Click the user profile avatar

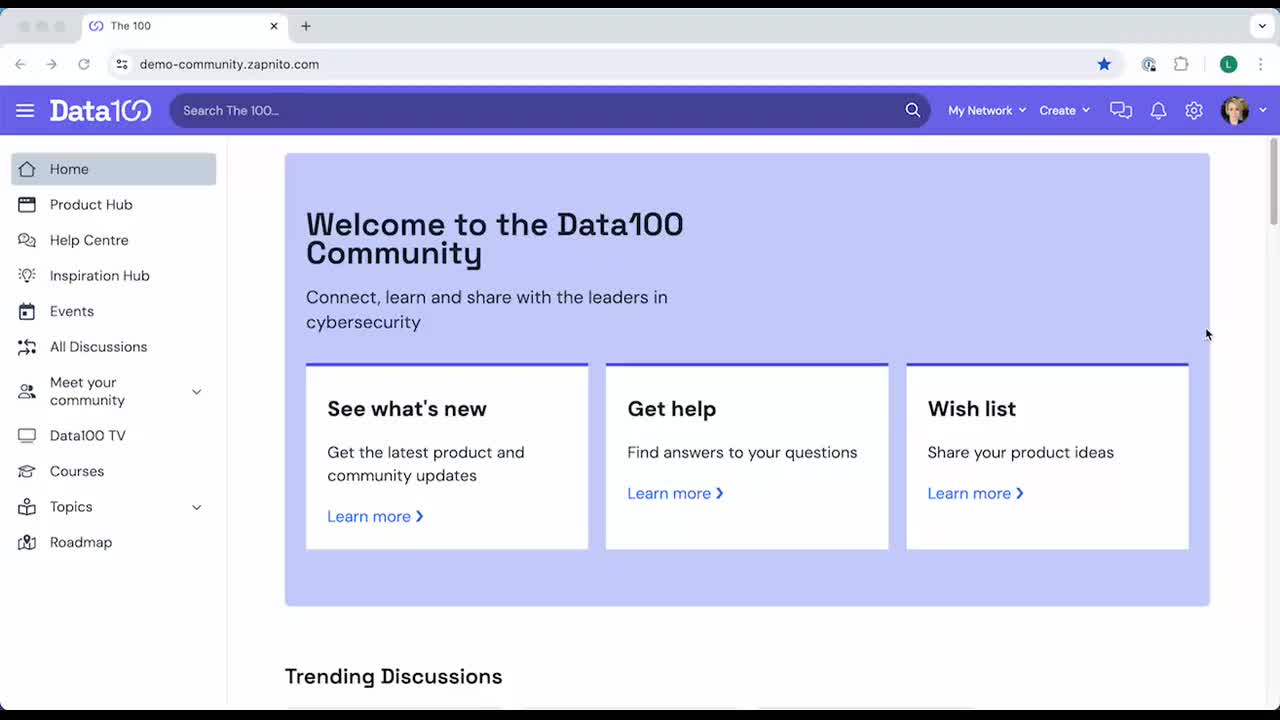[x=1235, y=110]
